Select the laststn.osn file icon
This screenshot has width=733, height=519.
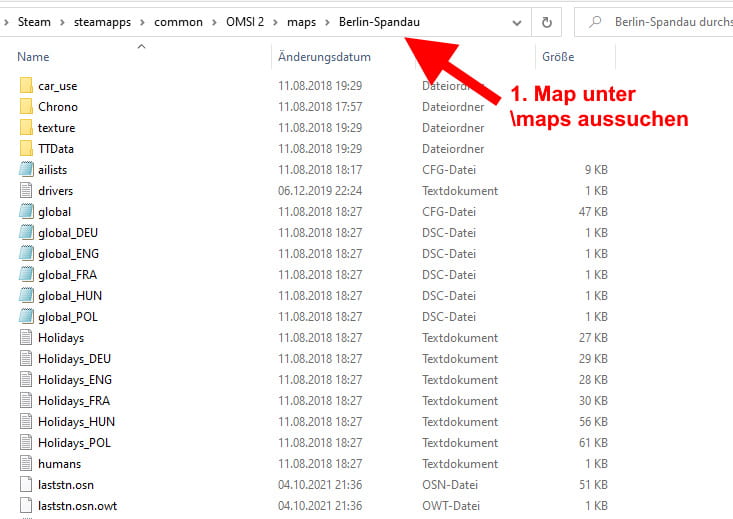pos(26,485)
